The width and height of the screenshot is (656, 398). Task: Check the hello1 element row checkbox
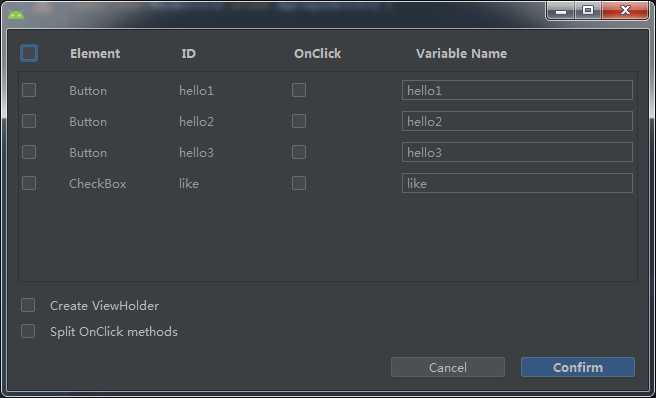[29, 90]
